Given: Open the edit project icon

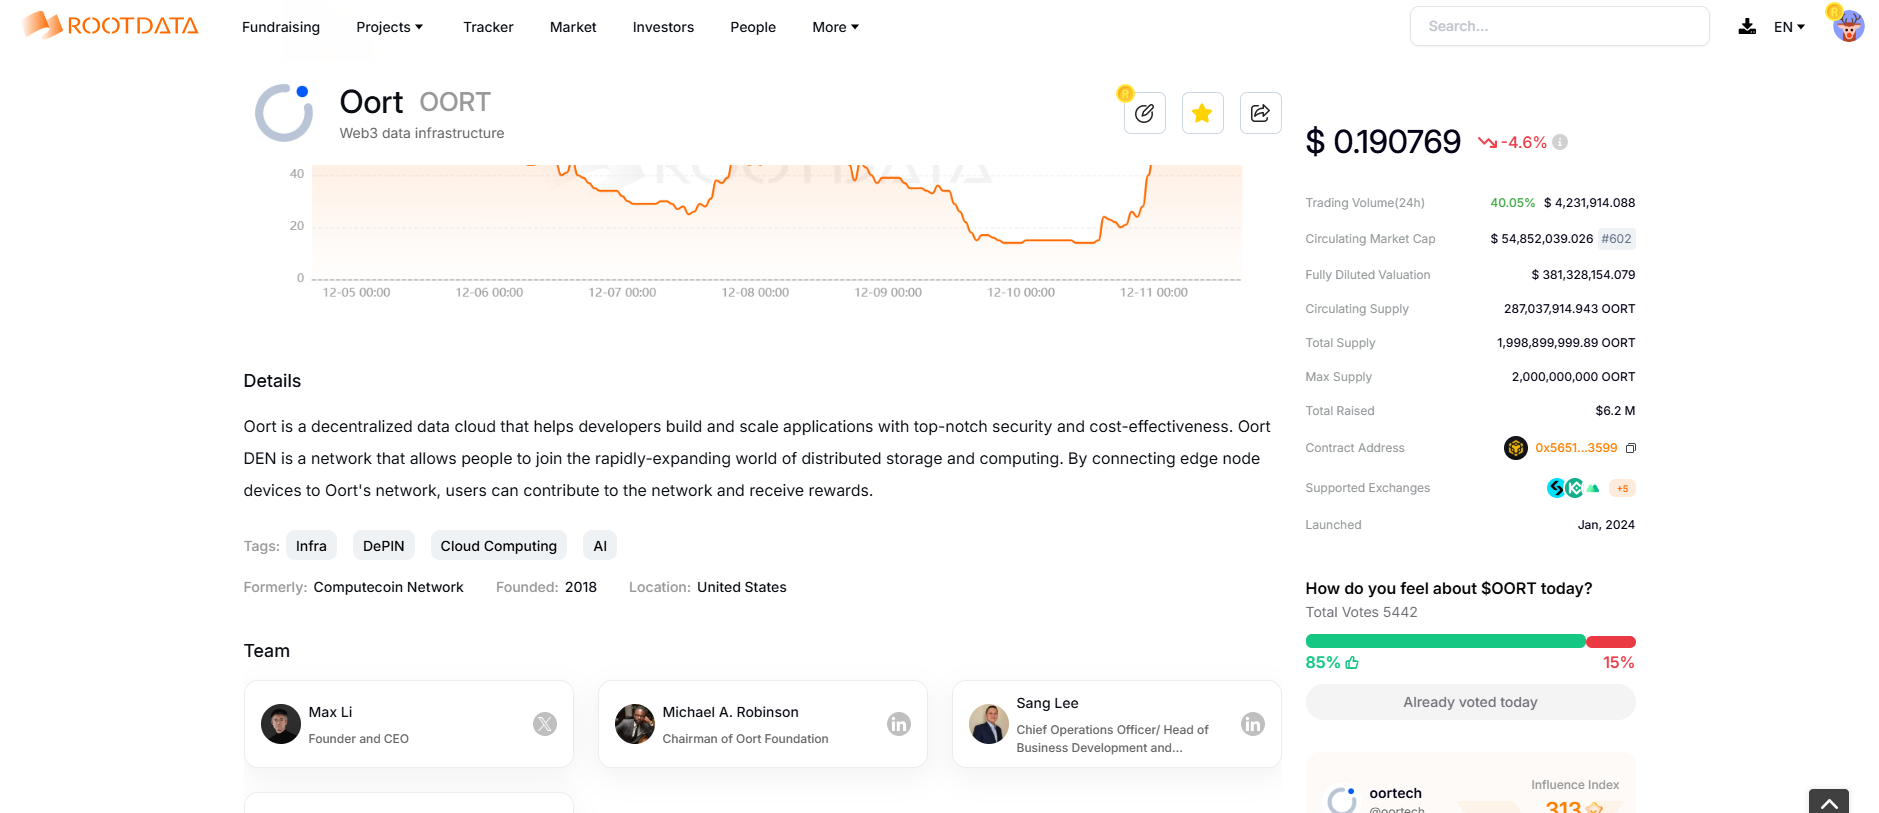Looking at the screenshot, I should [1144, 113].
